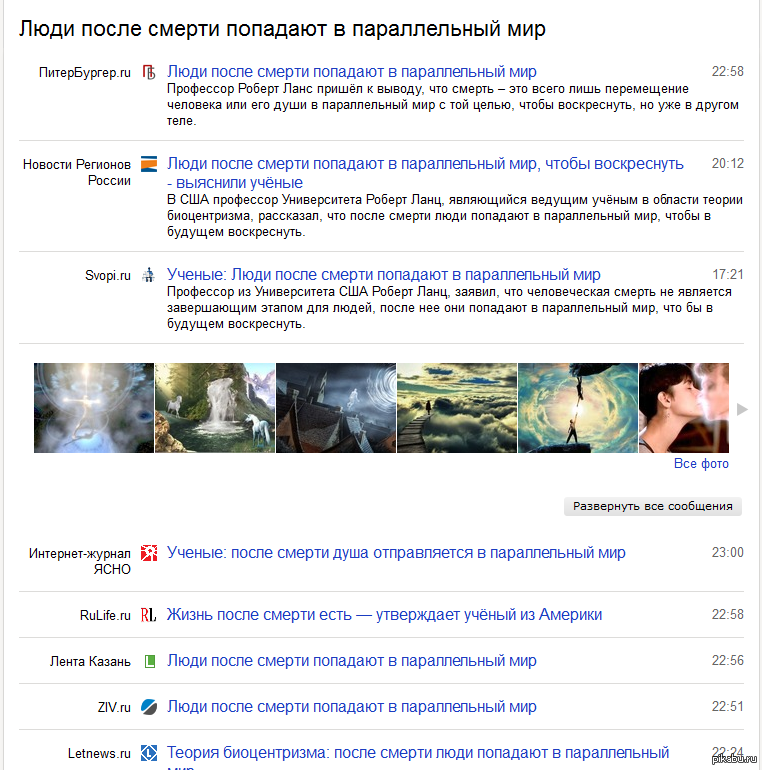Click the snippet starting 'В США профессор Университета'

pyautogui.click(x=455, y=216)
